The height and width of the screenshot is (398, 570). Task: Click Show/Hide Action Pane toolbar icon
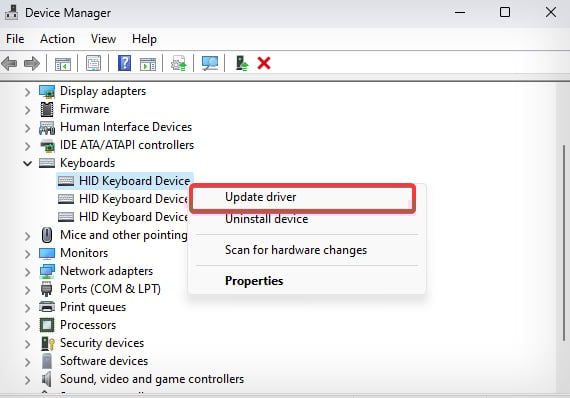148,64
